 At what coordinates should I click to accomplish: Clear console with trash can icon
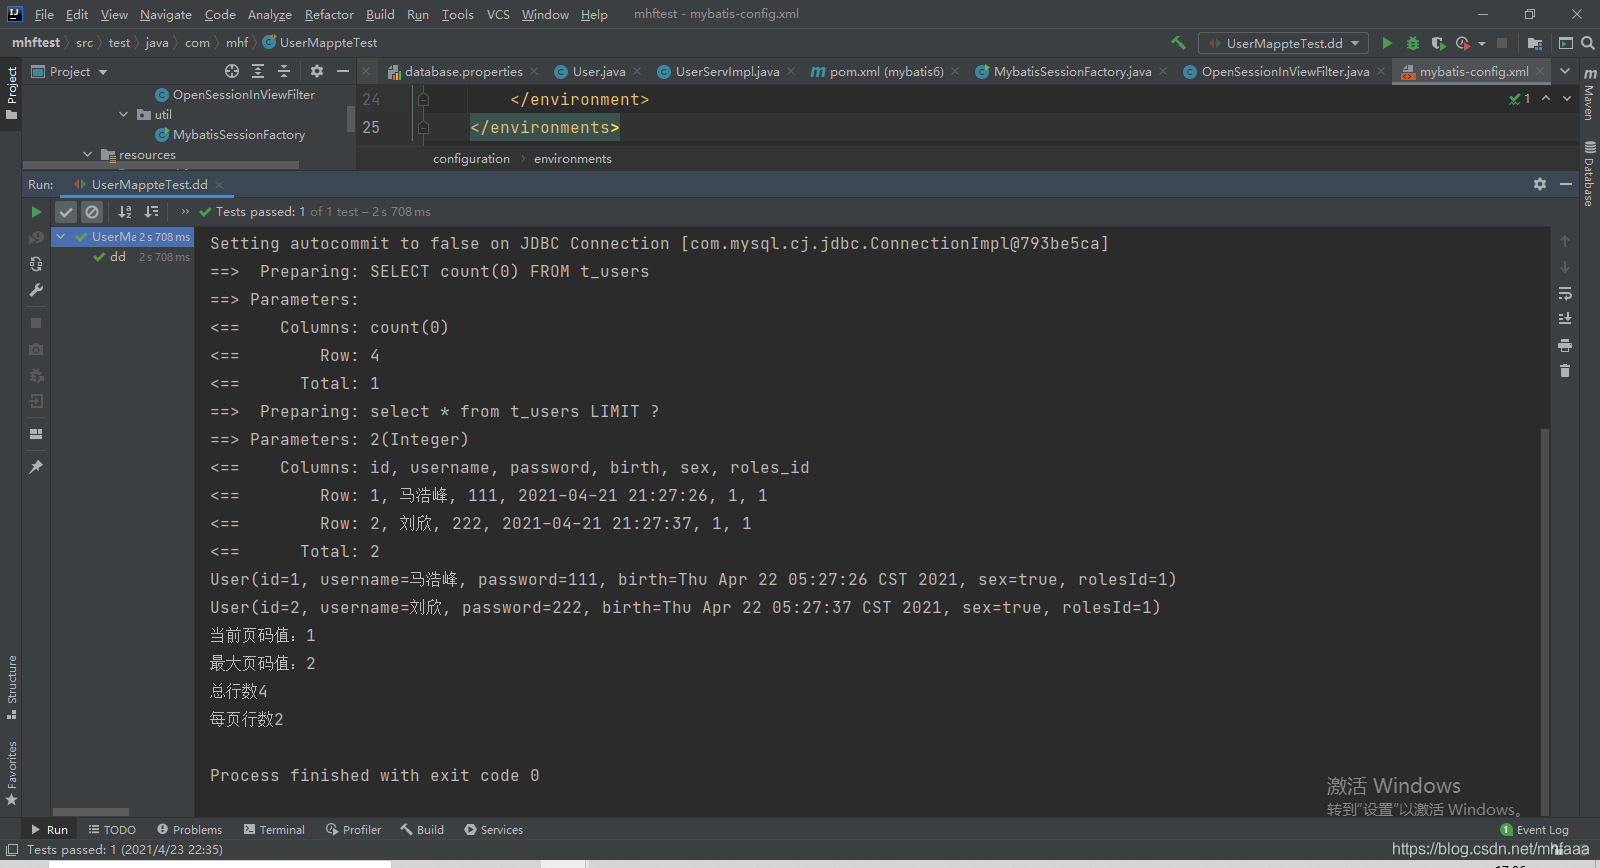coord(1565,371)
